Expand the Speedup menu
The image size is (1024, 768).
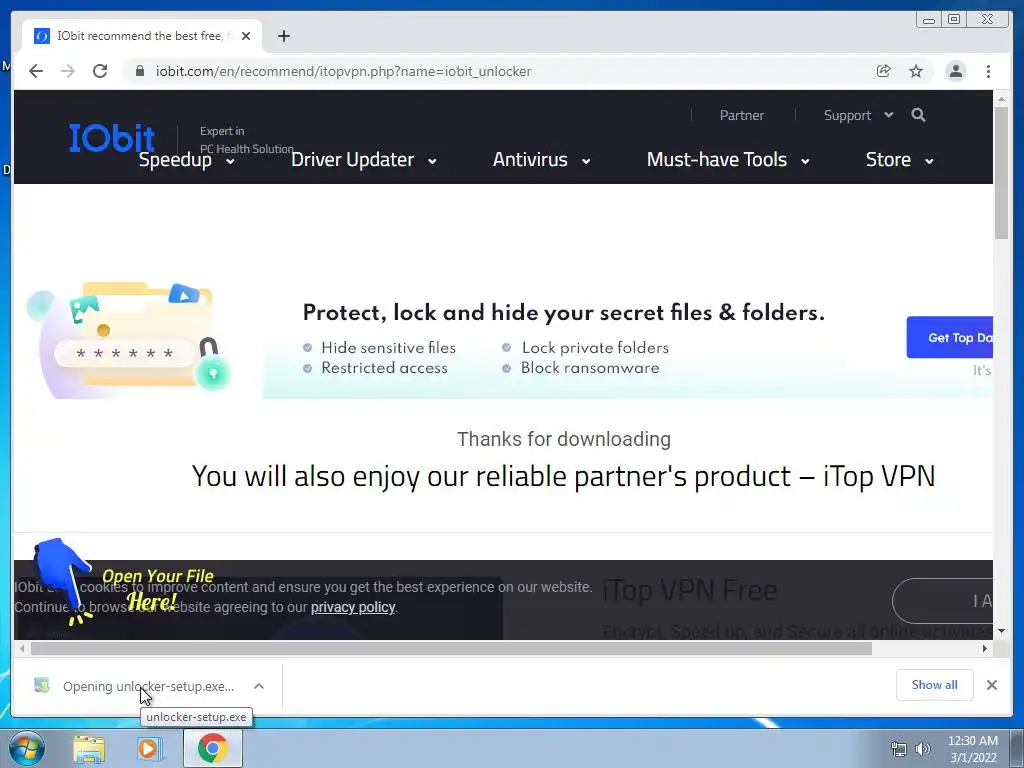(187, 160)
